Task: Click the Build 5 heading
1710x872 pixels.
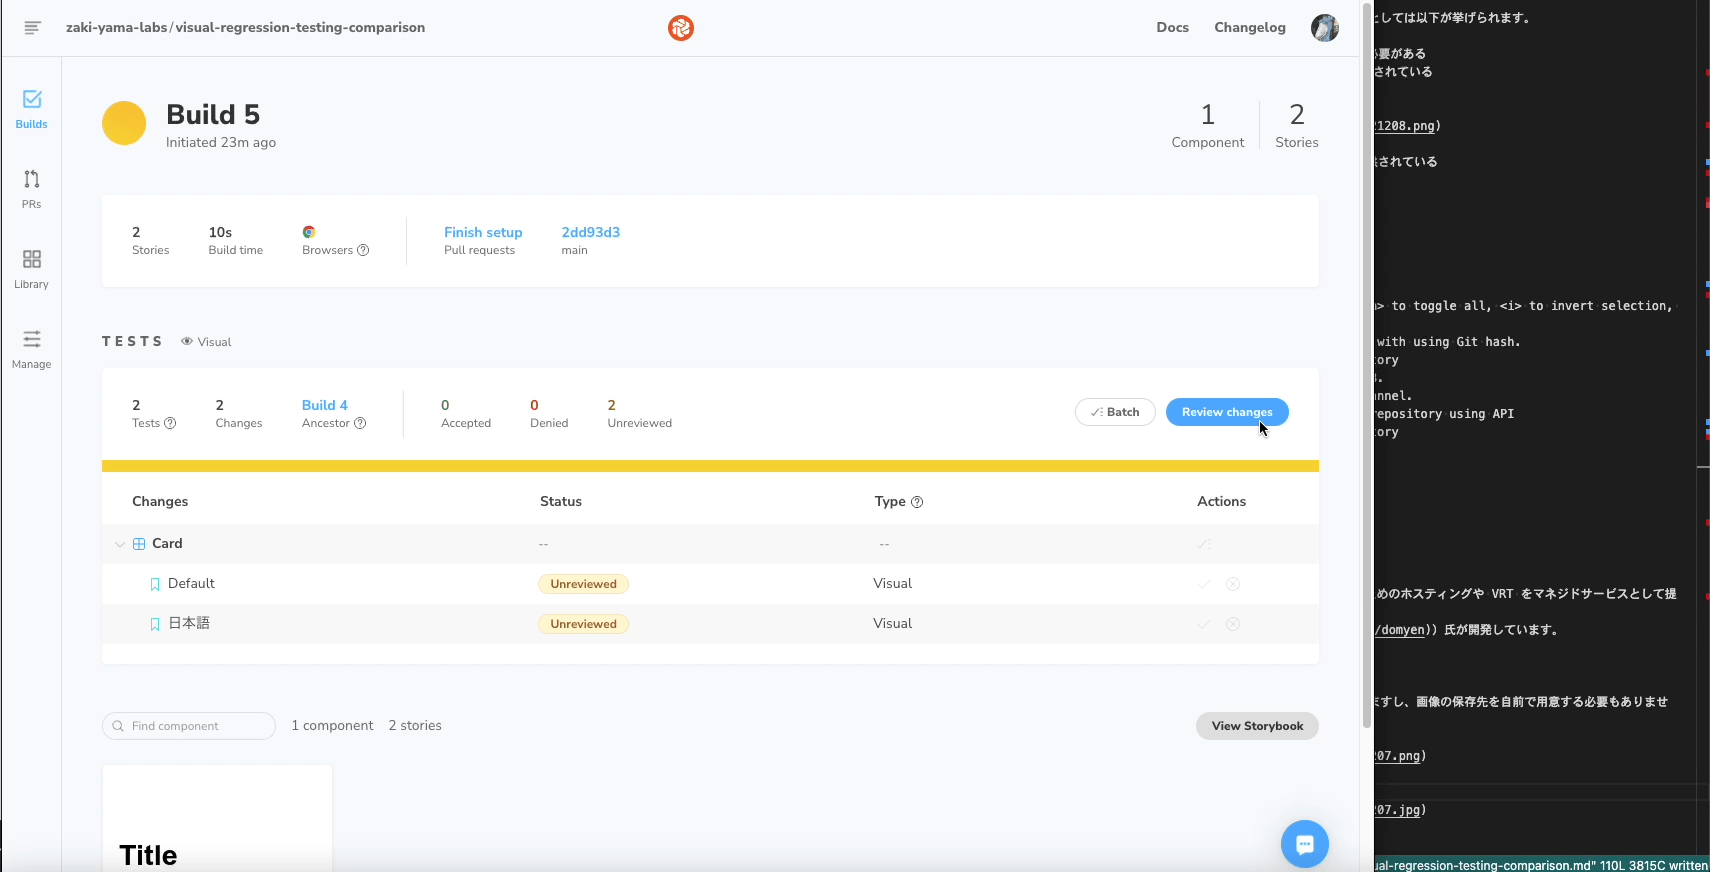Action: coord(213,114)
